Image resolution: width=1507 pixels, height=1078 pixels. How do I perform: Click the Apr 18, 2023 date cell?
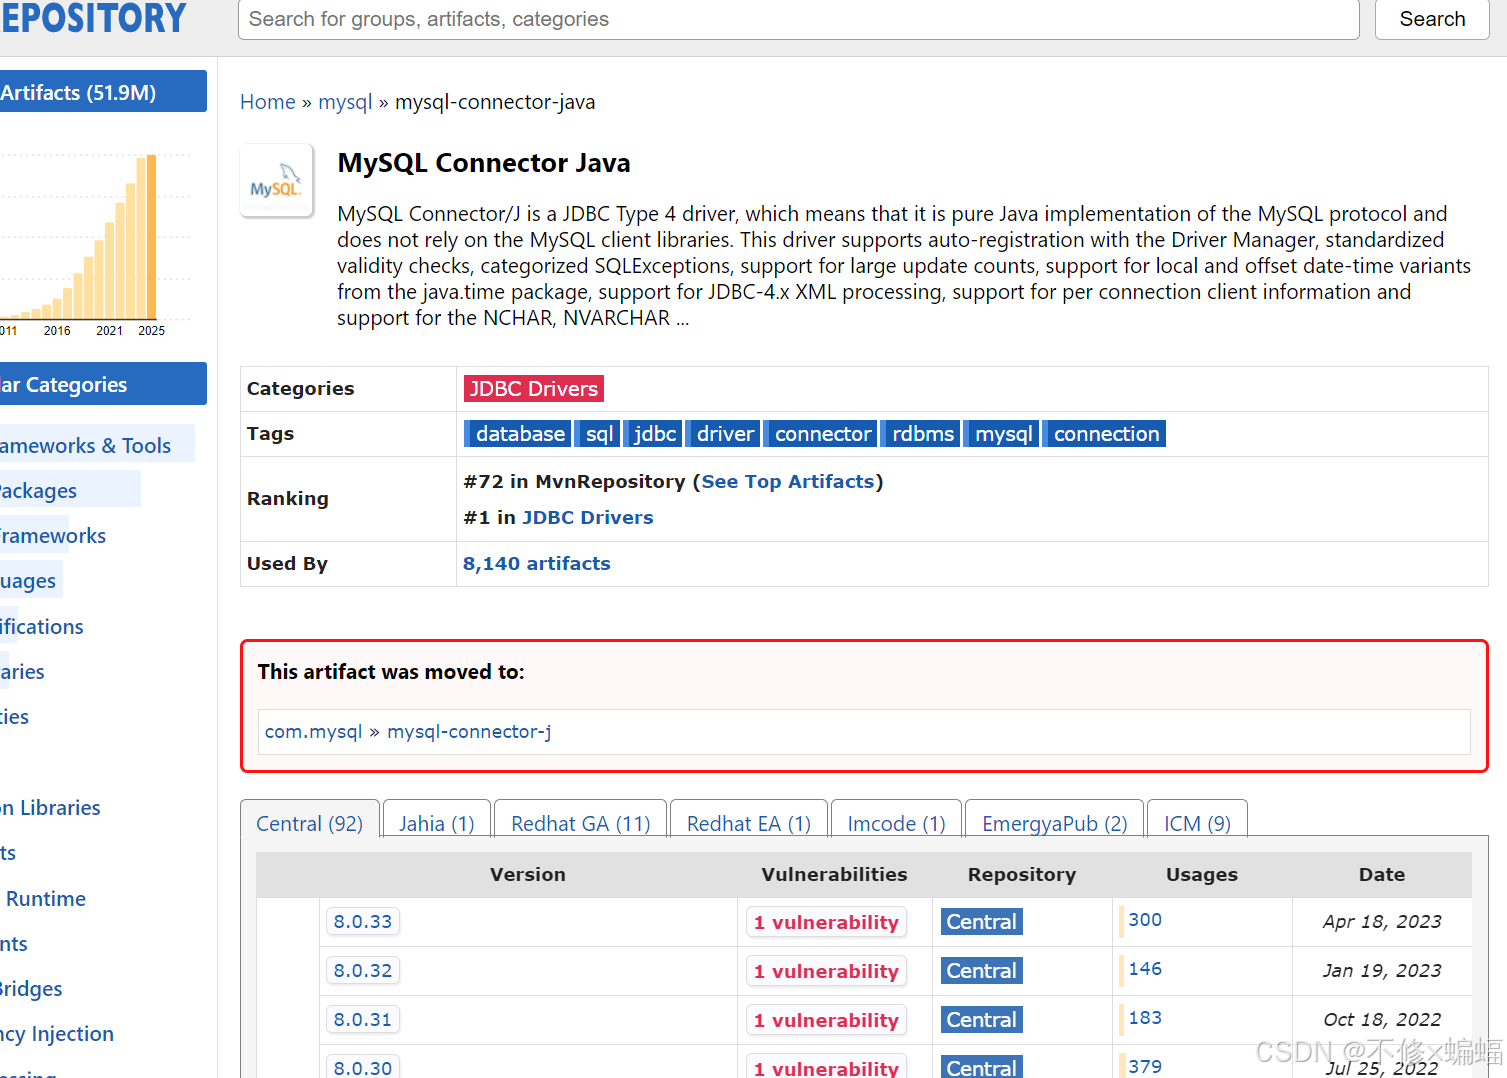1382,922
